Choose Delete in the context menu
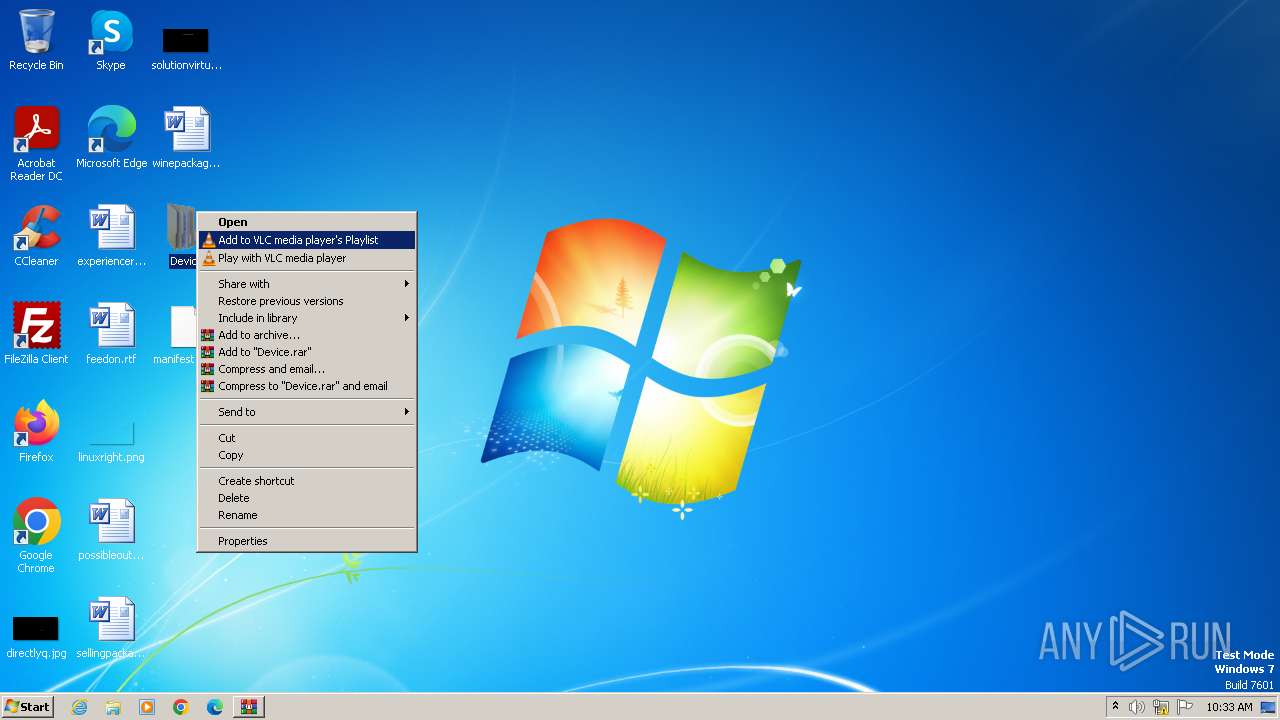 307,498
